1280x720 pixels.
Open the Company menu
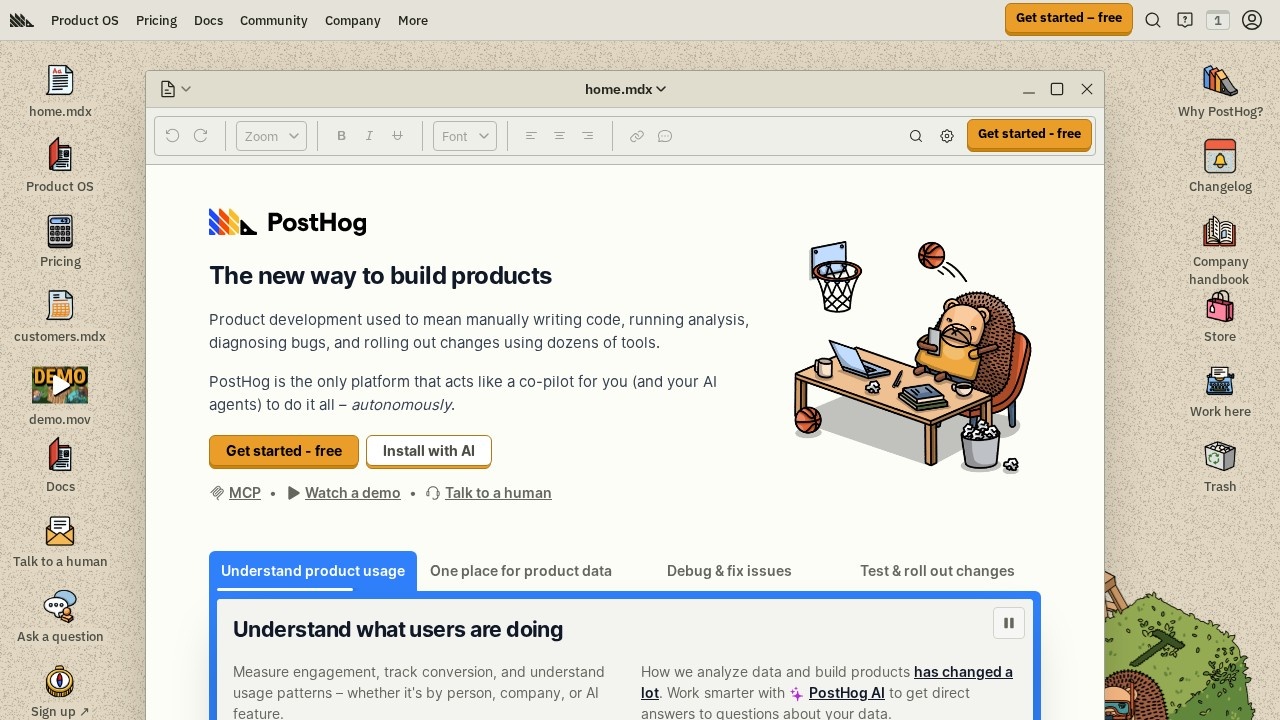[353, 20]
